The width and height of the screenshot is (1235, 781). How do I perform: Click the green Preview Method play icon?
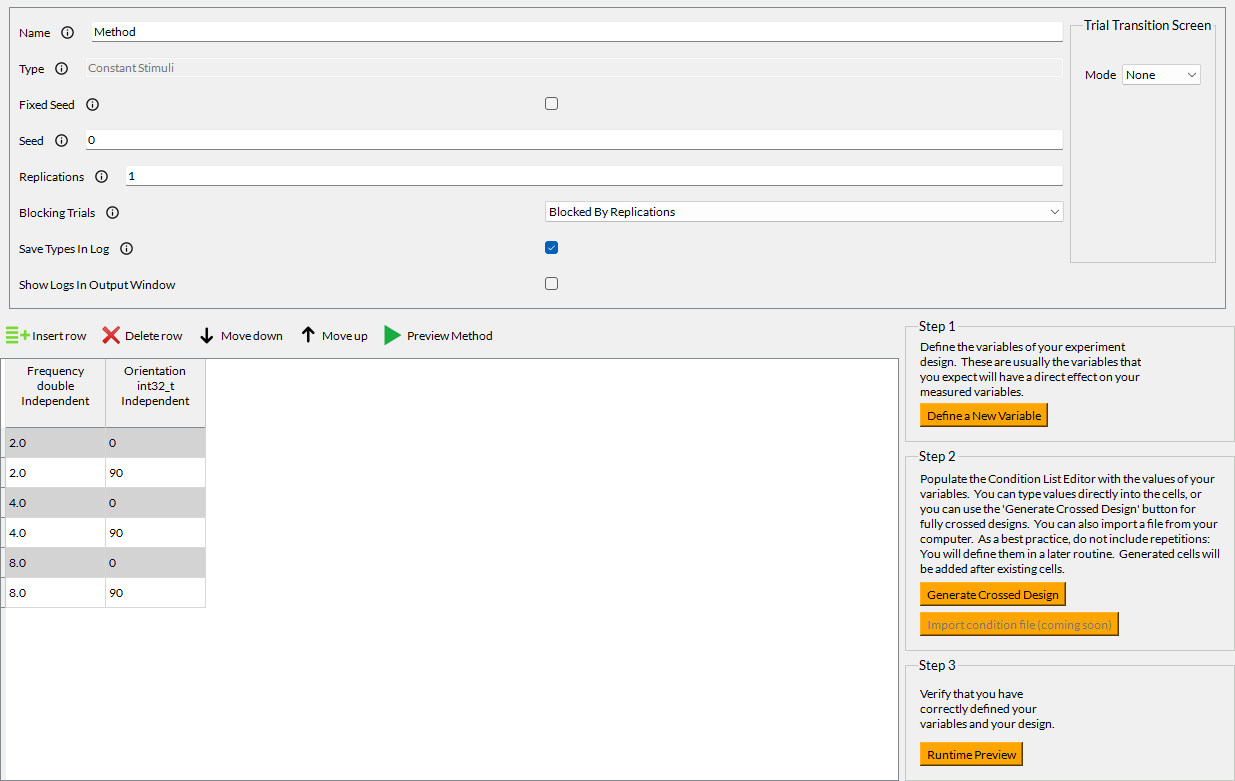(393, 336)
